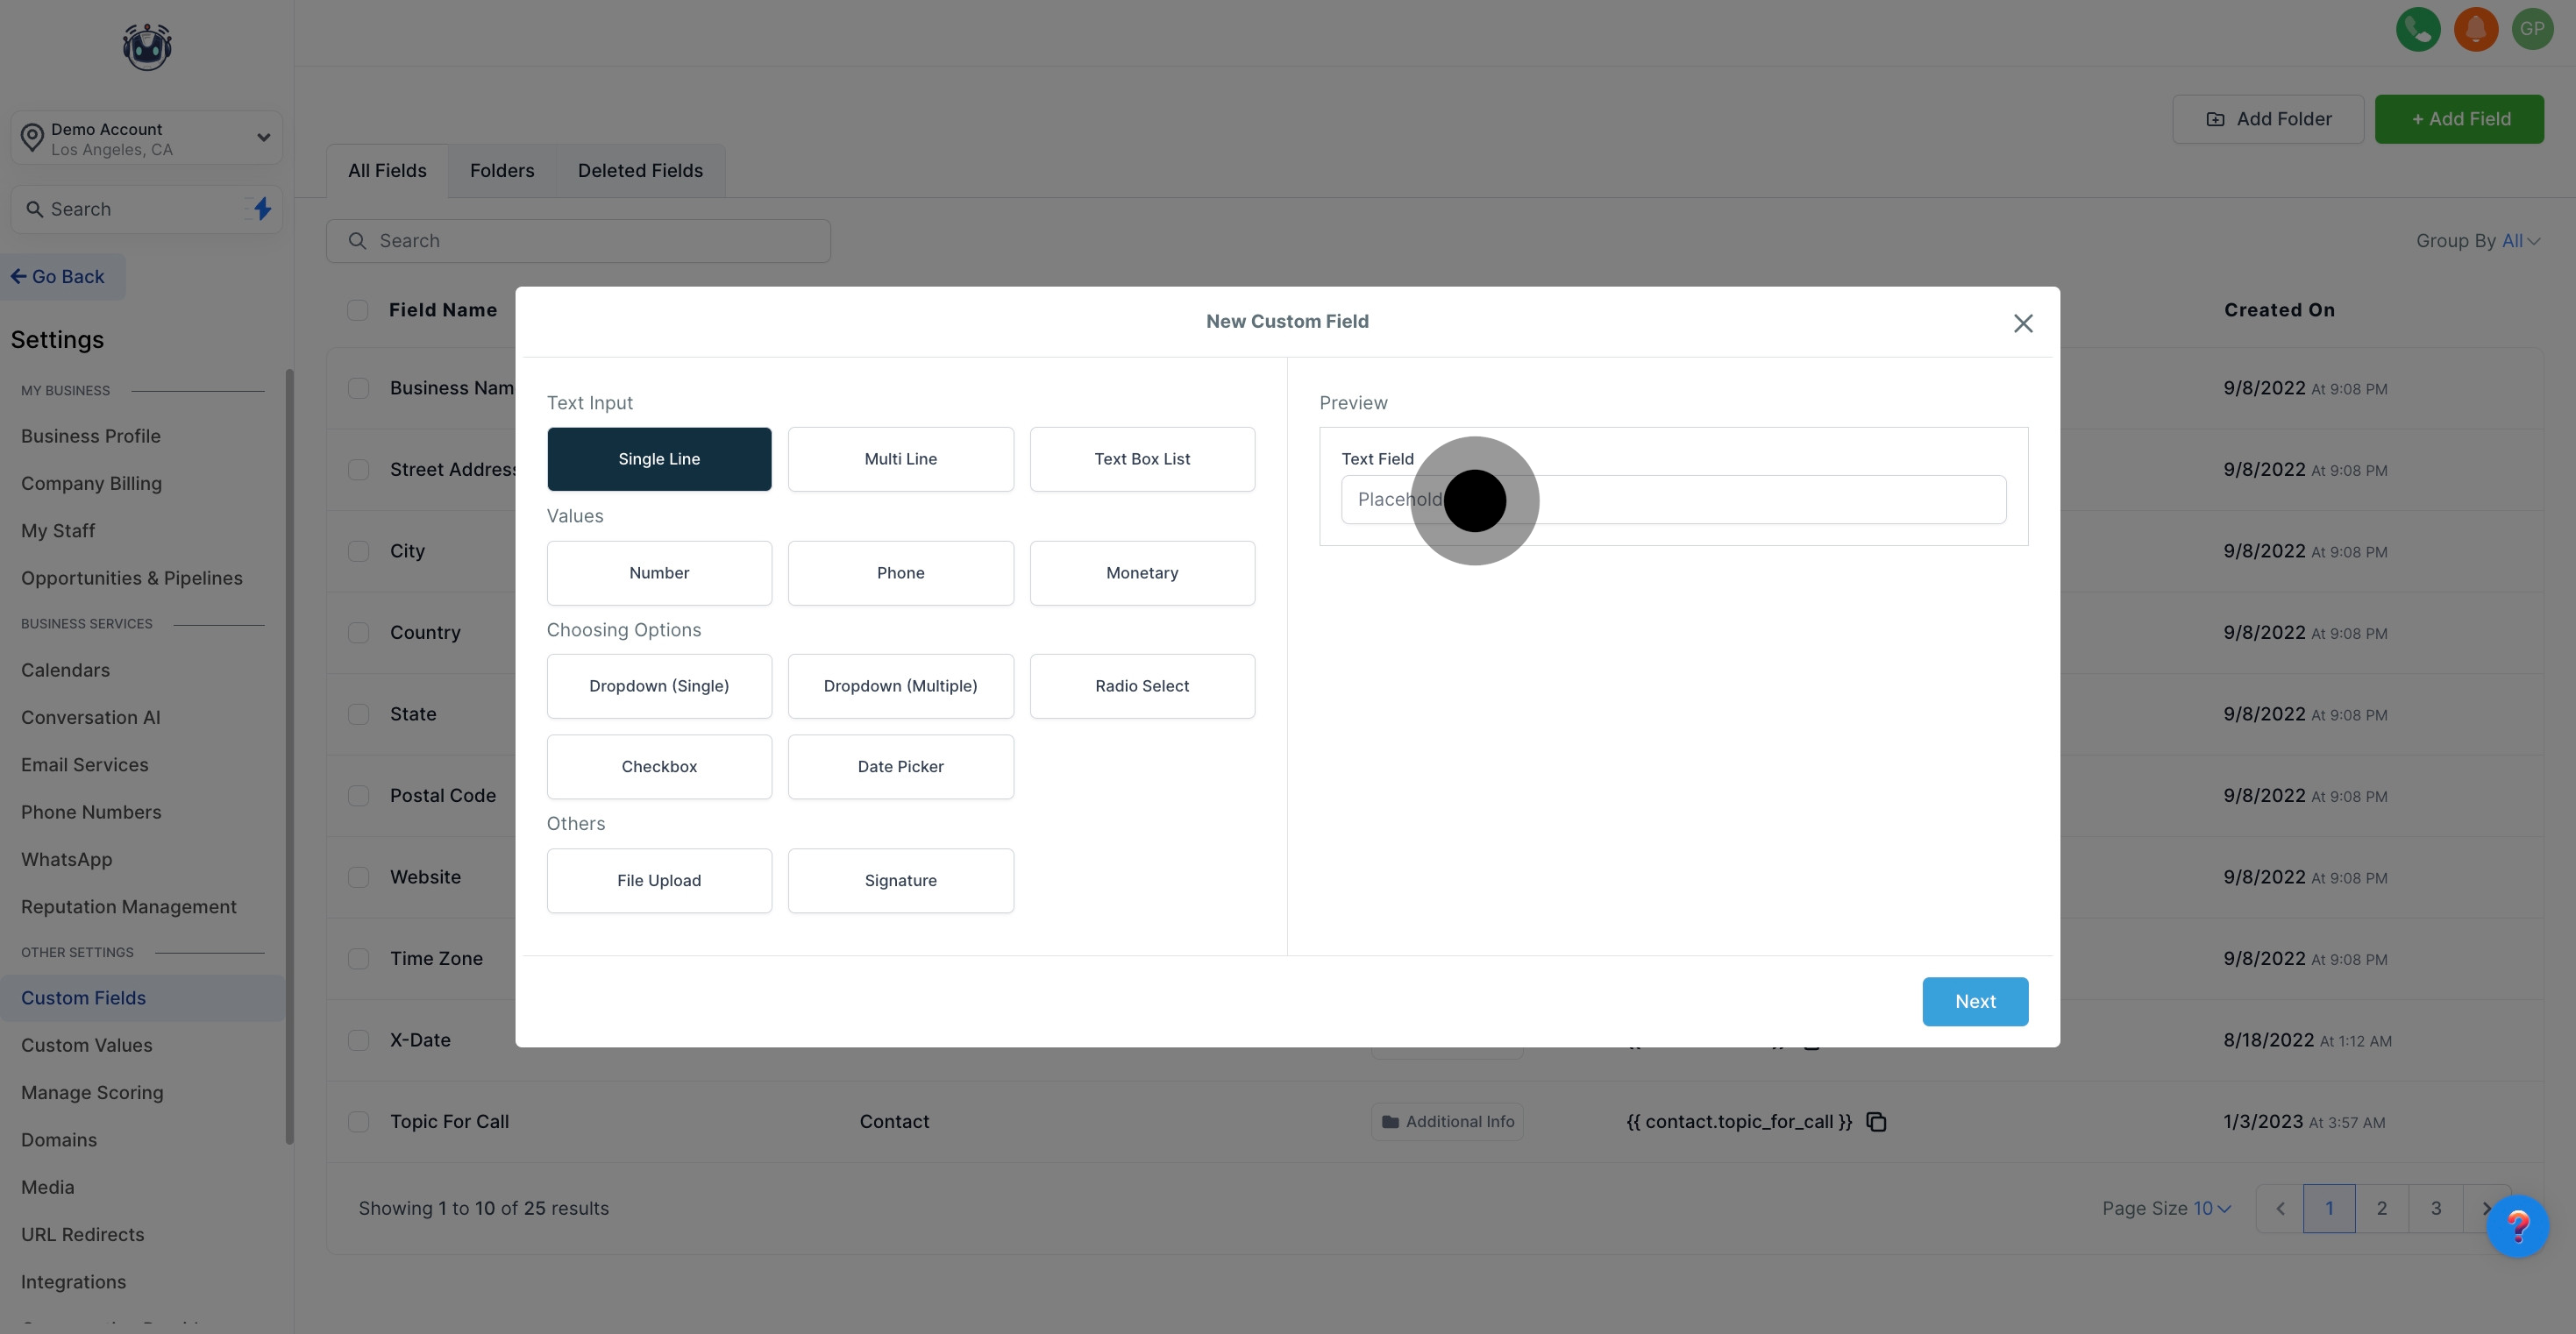Viewport: 2576px width, 1334px height.
Task: Toggle the select-all Field Name checkbox
Action: (x=357, y=310)
